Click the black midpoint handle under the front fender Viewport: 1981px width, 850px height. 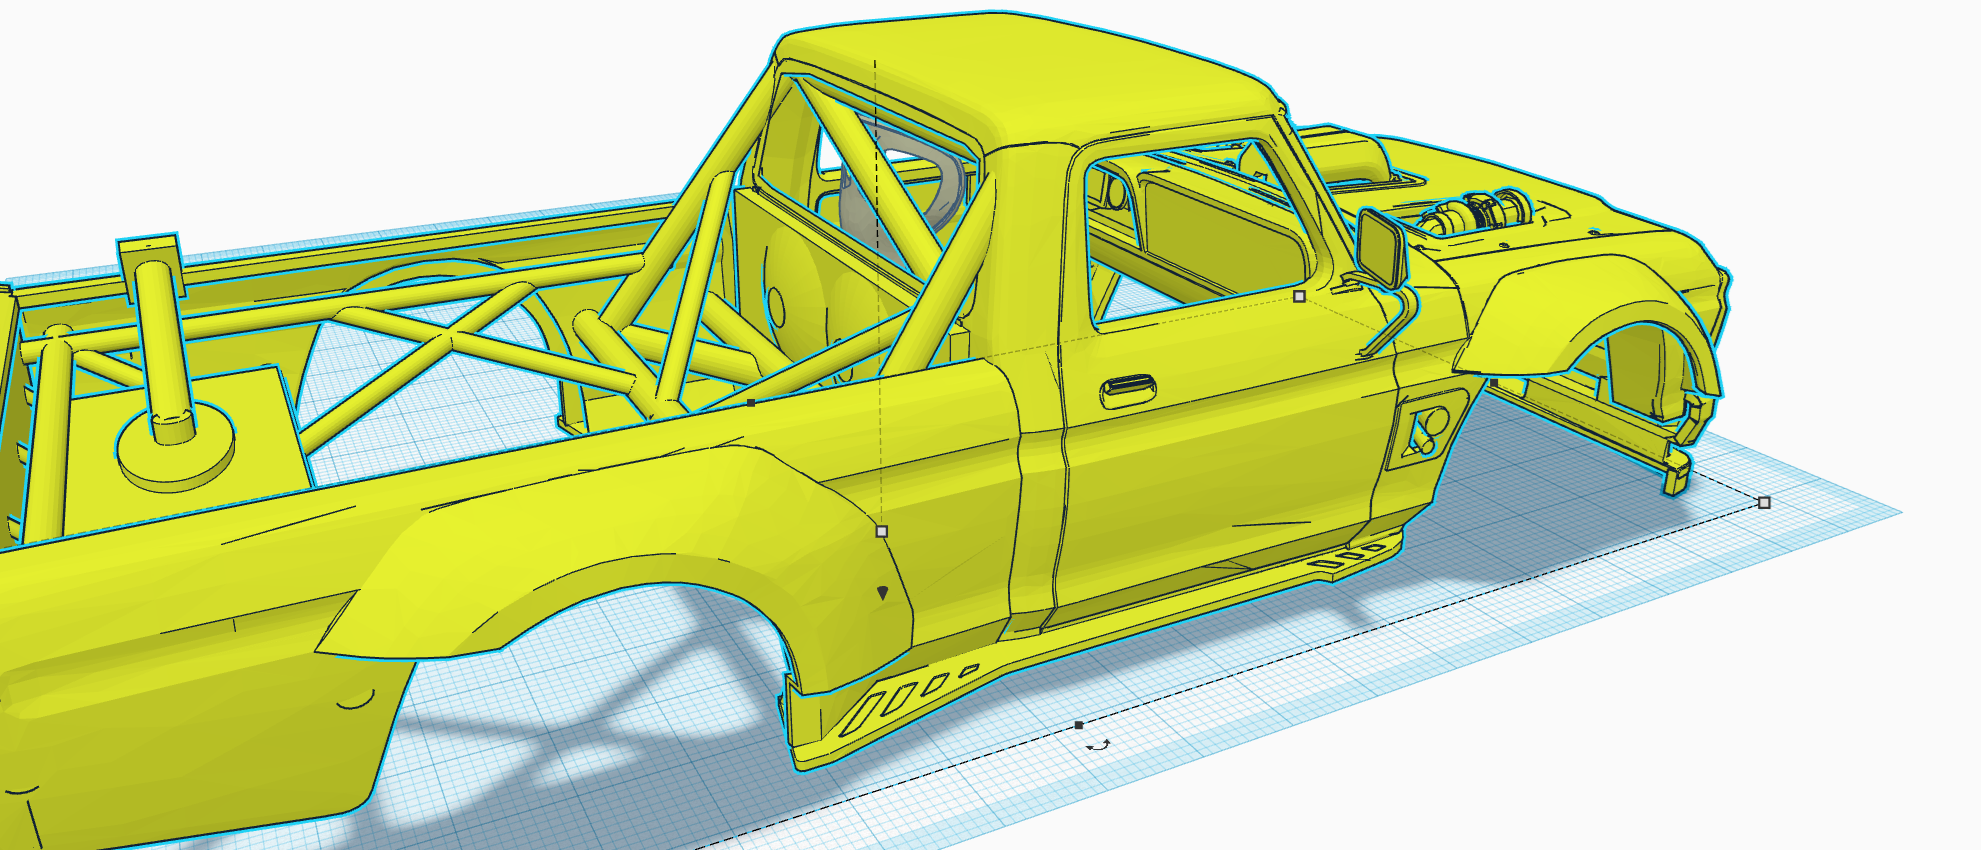coord(1493,383)
